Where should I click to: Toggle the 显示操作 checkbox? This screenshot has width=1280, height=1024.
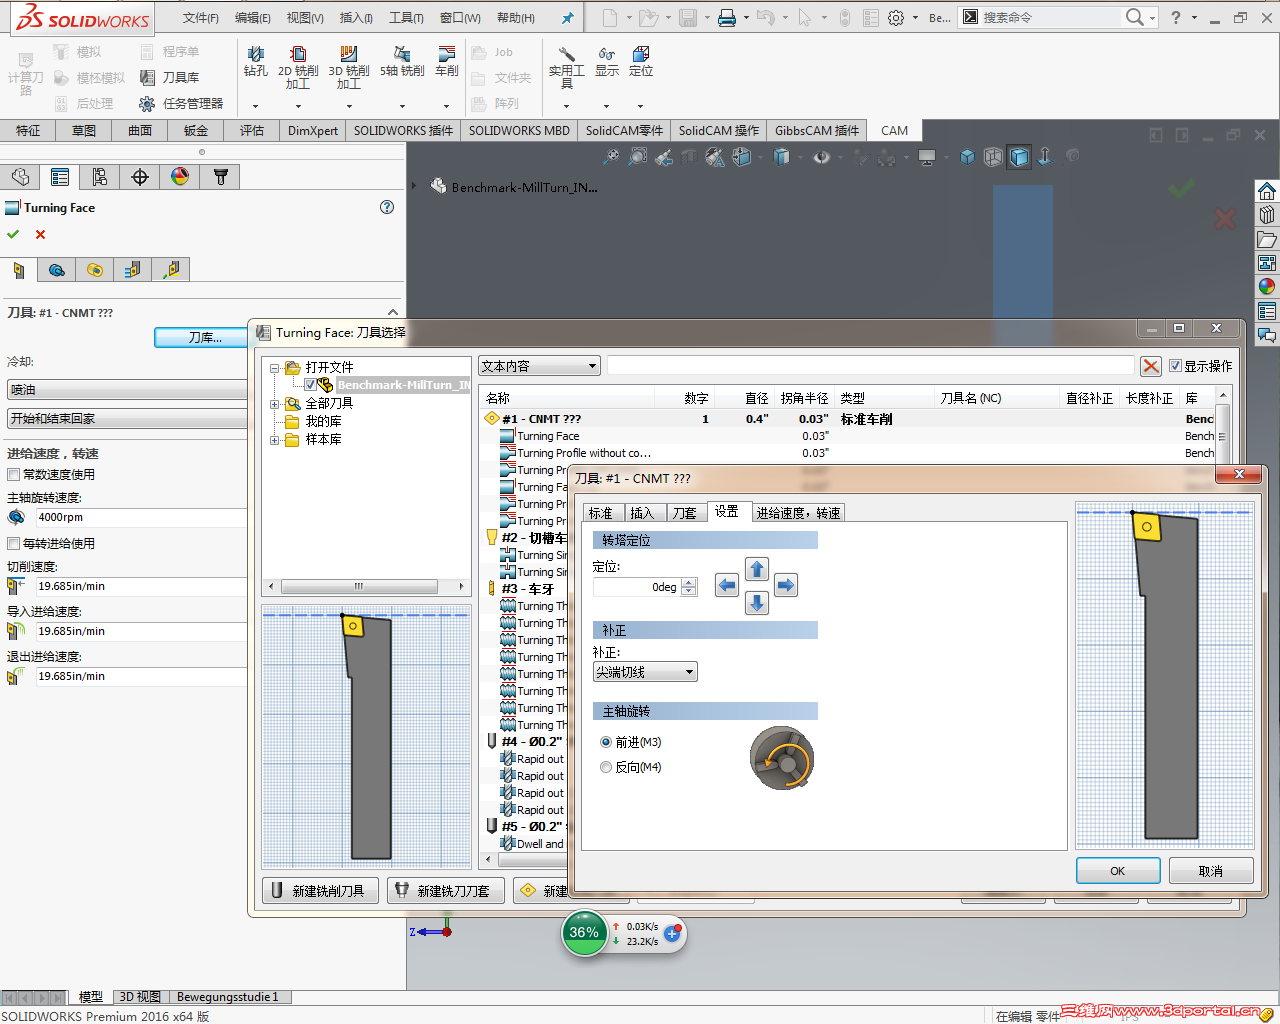point(1175,366)
